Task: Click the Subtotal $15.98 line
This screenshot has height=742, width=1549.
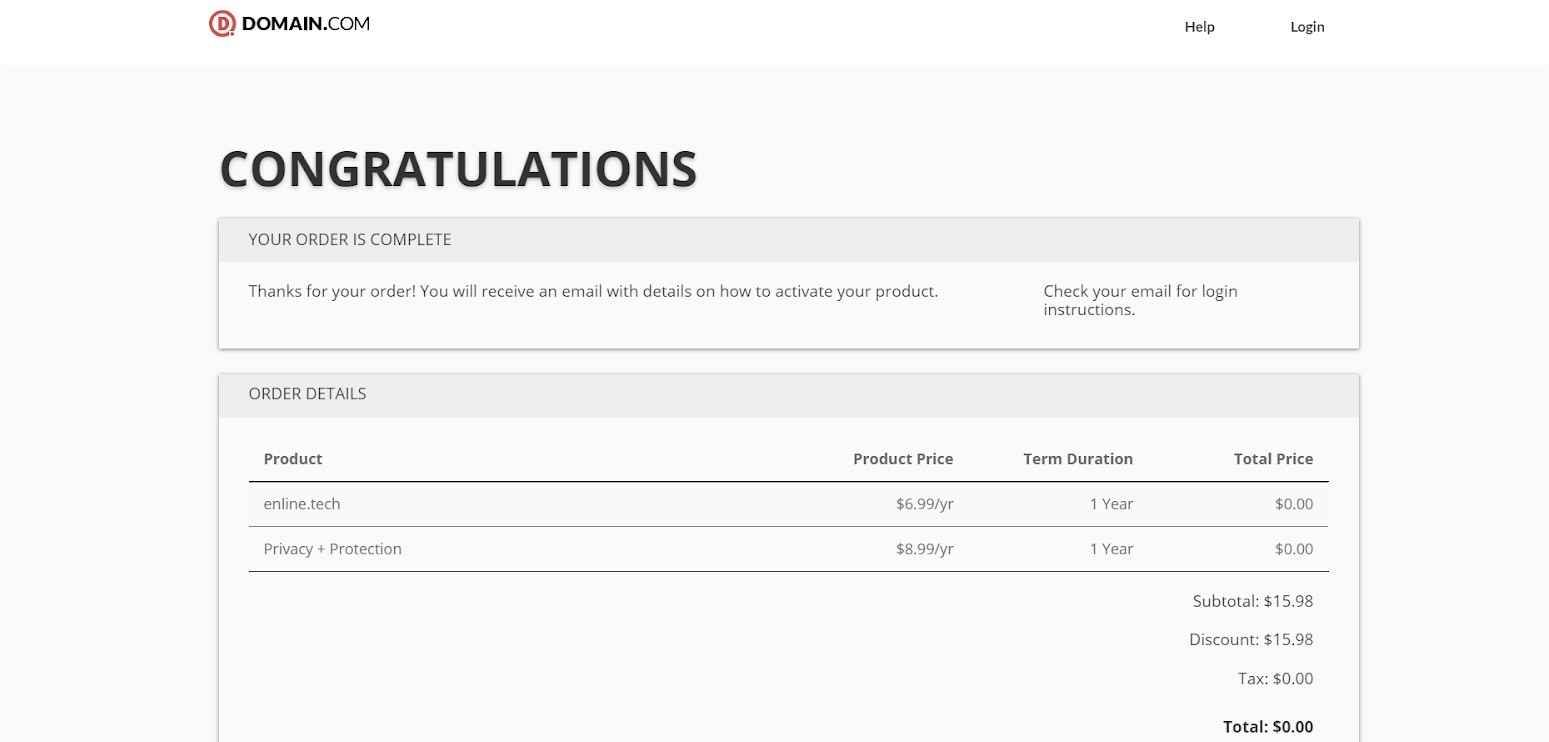Action: (1252, 602)
